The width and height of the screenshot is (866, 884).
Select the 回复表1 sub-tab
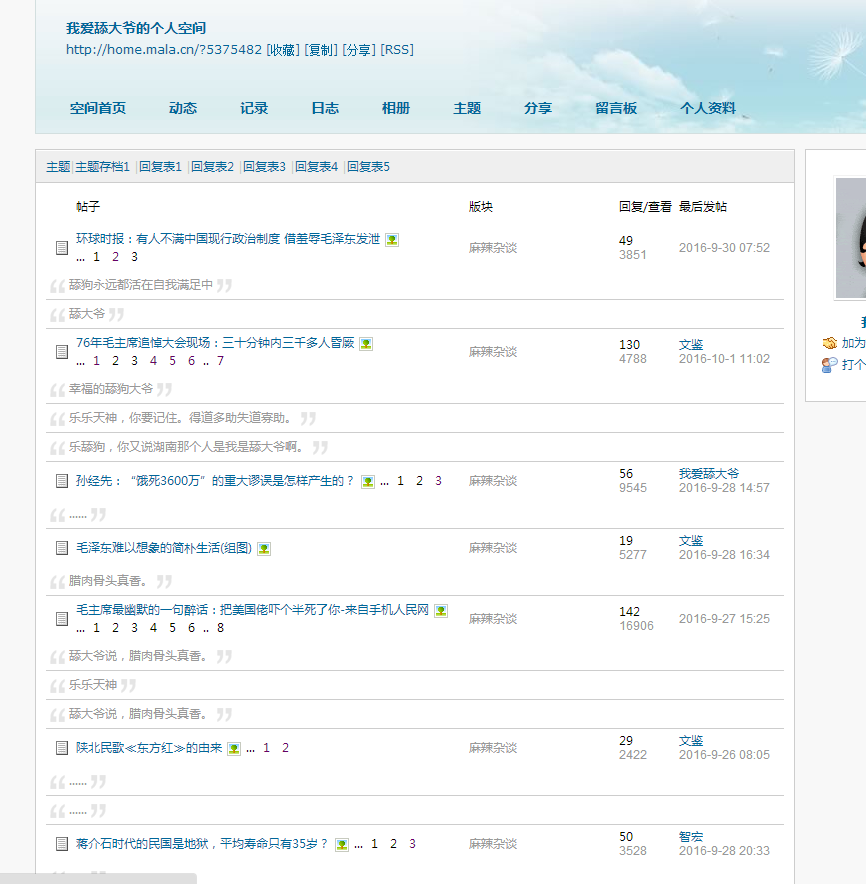[161, 167]
